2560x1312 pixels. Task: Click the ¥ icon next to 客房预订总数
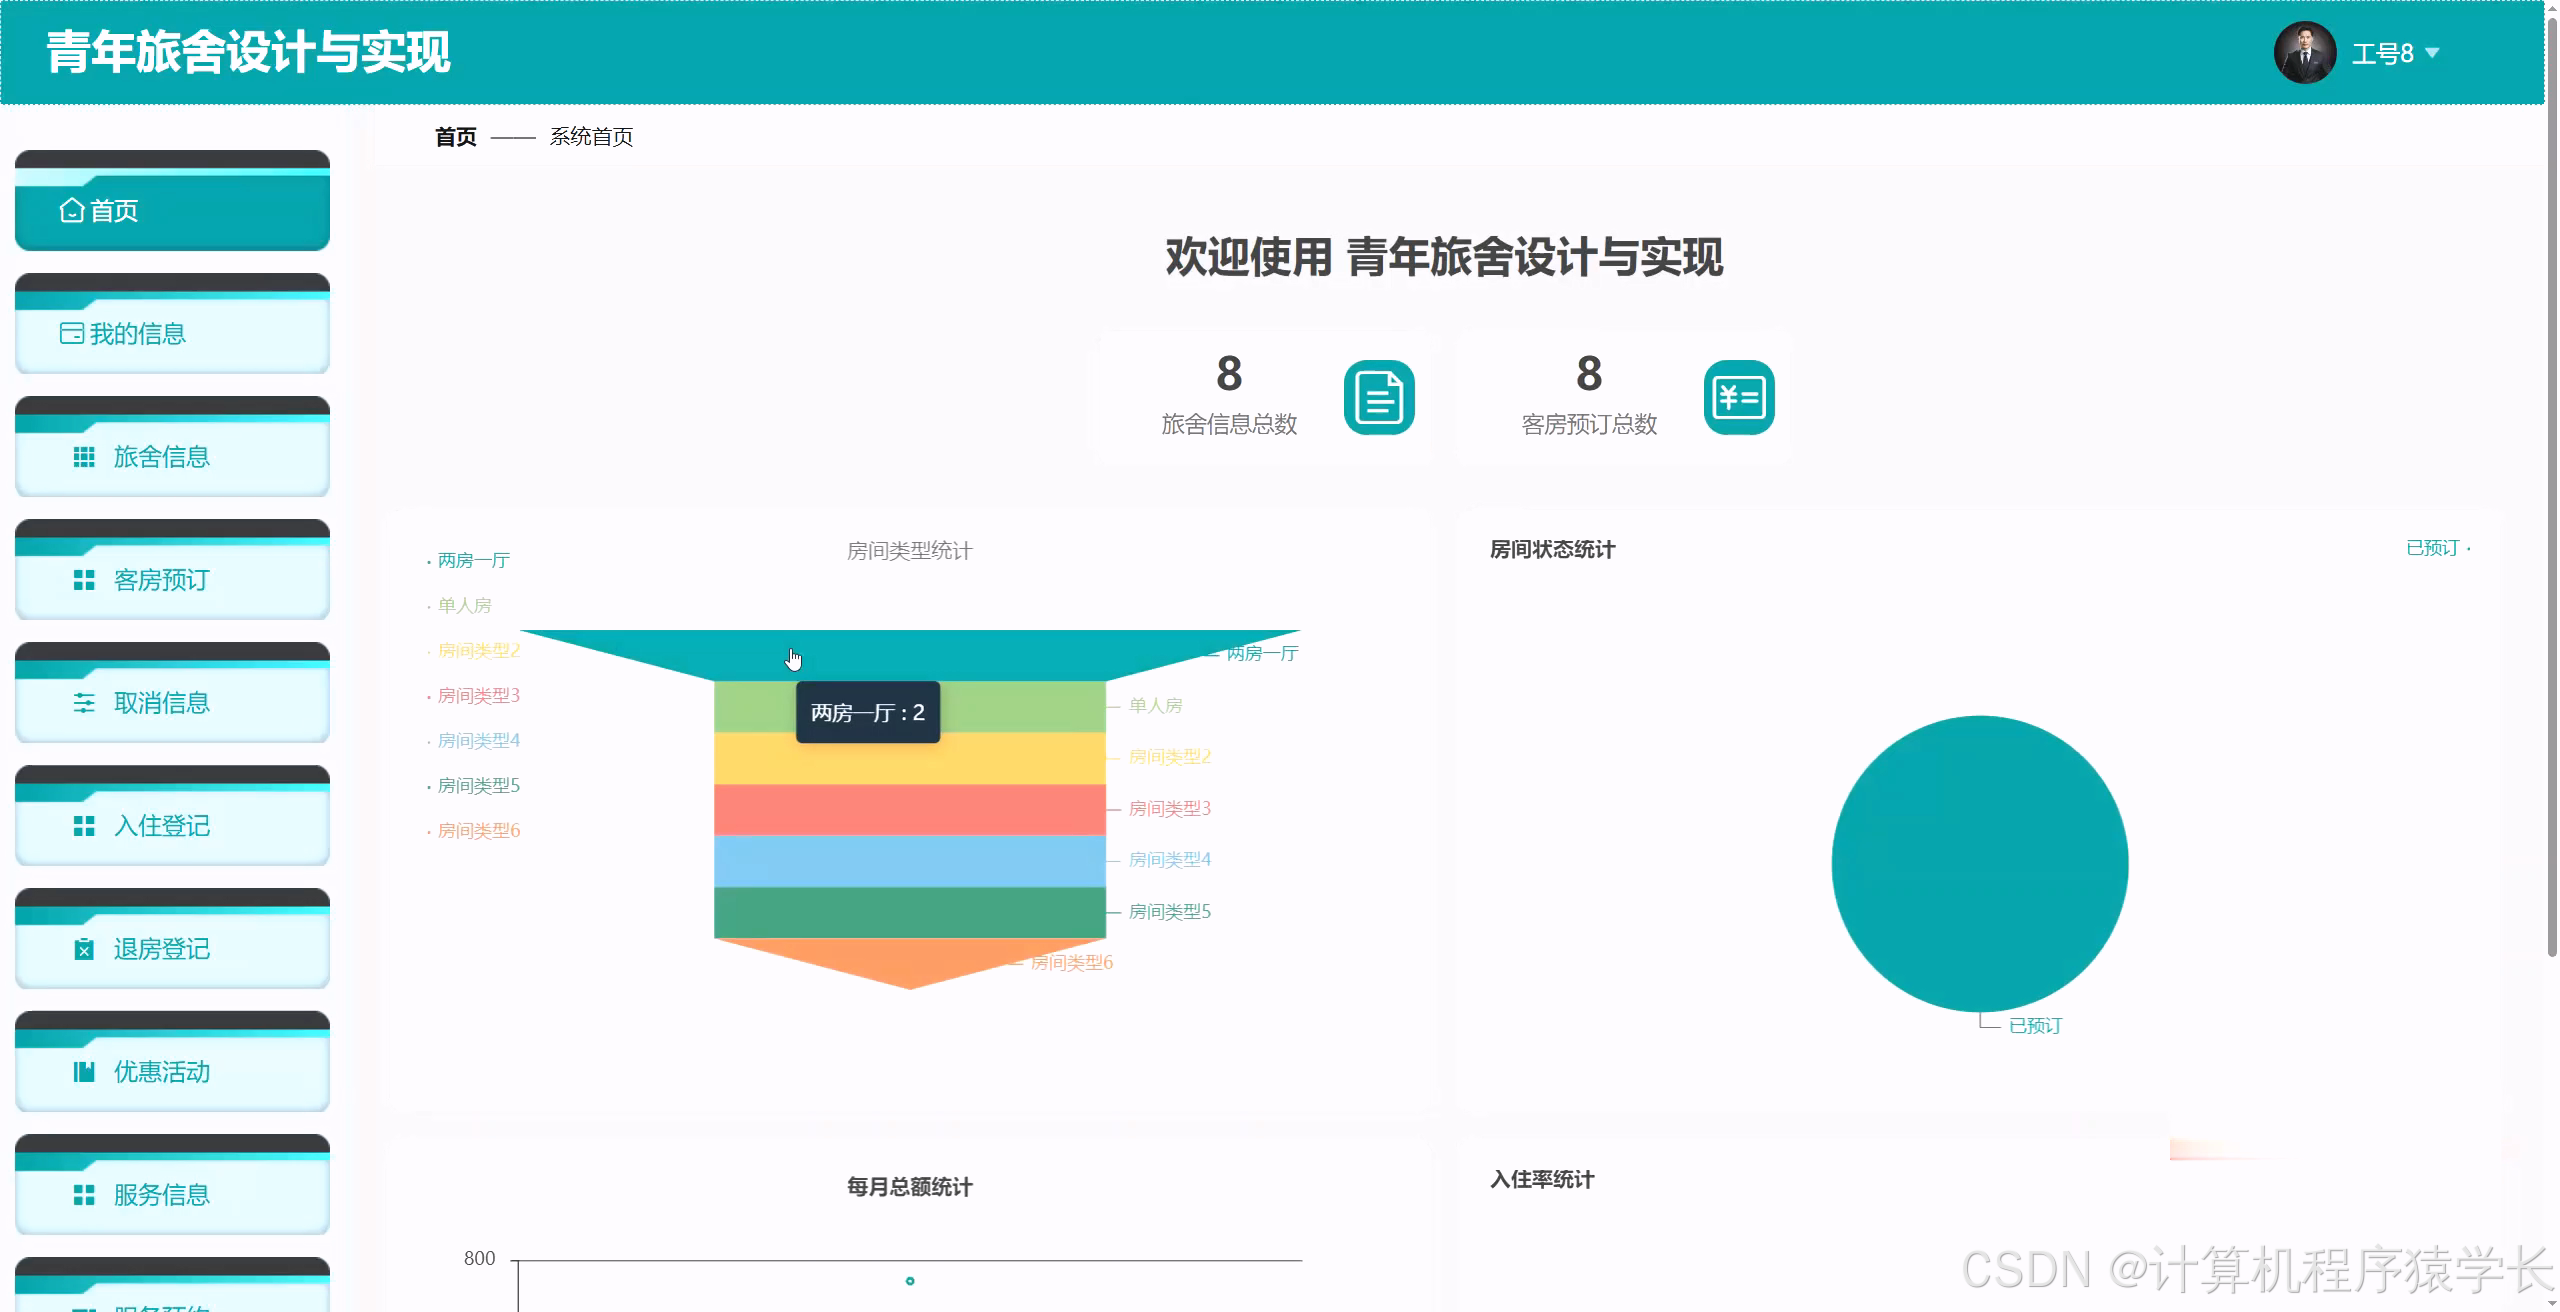click(x=1738, y=396)
